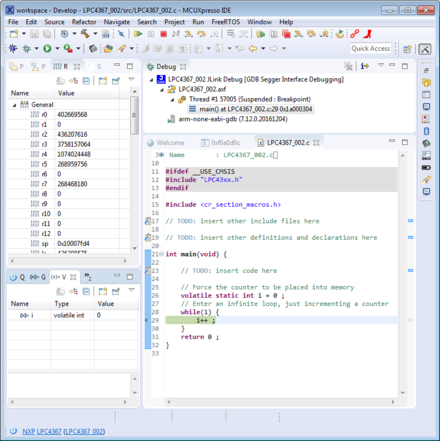Maximize the editor area pane
The height and width of the screenshot is (441, 440).
[x=405, y=142]
